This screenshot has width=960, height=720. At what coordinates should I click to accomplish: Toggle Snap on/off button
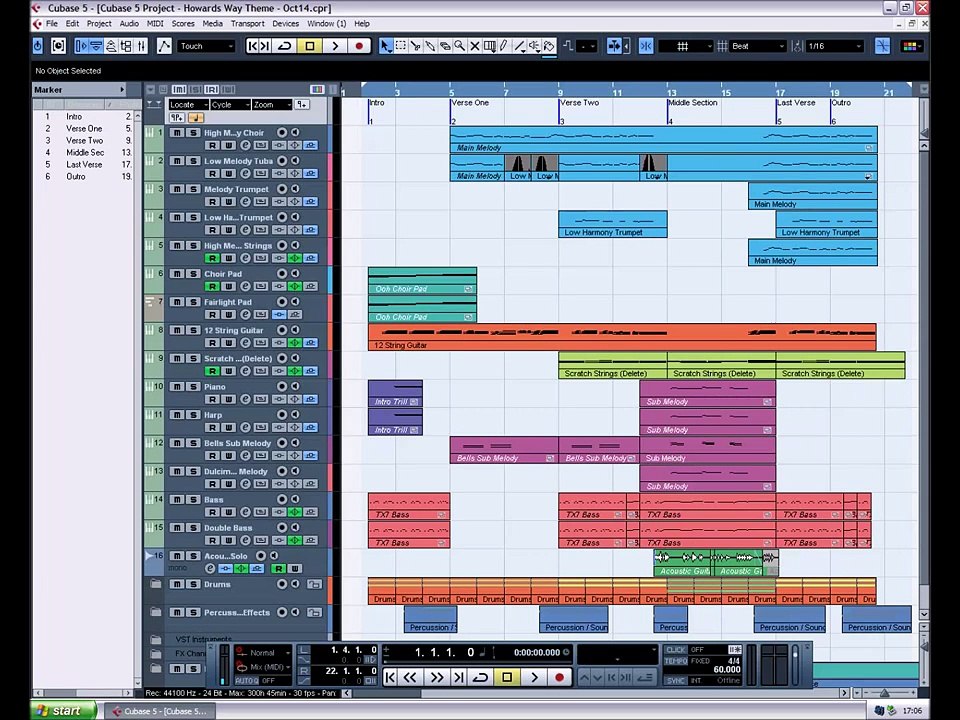click(x=645, y=46)
